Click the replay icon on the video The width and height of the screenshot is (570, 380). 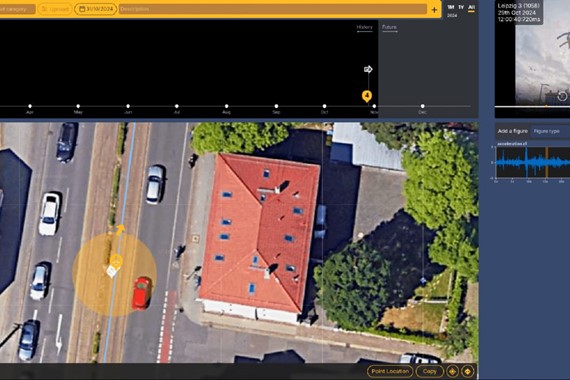[x=562, y=96]
